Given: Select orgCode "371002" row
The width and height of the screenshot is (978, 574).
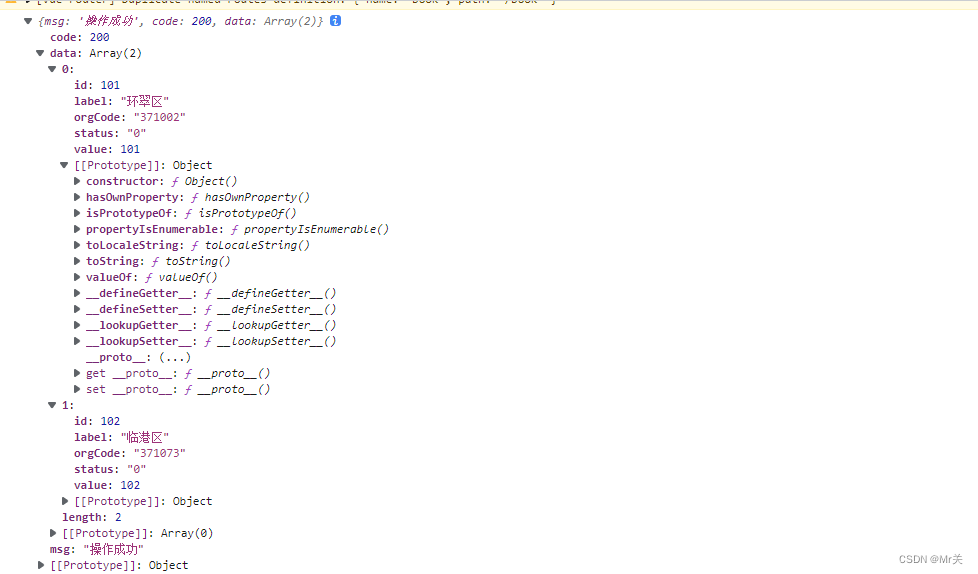Looking at the screenshot, I should click(x=130, y=117).
